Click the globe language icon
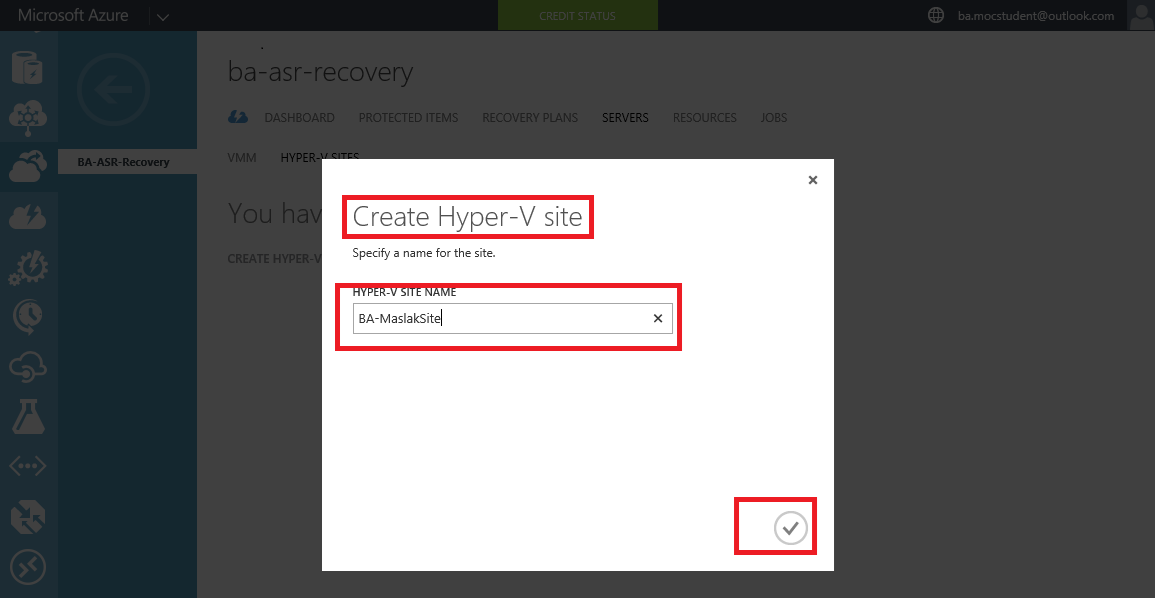Image resolution: width=1155 pixels, height=598 pixels. [935, 15]
